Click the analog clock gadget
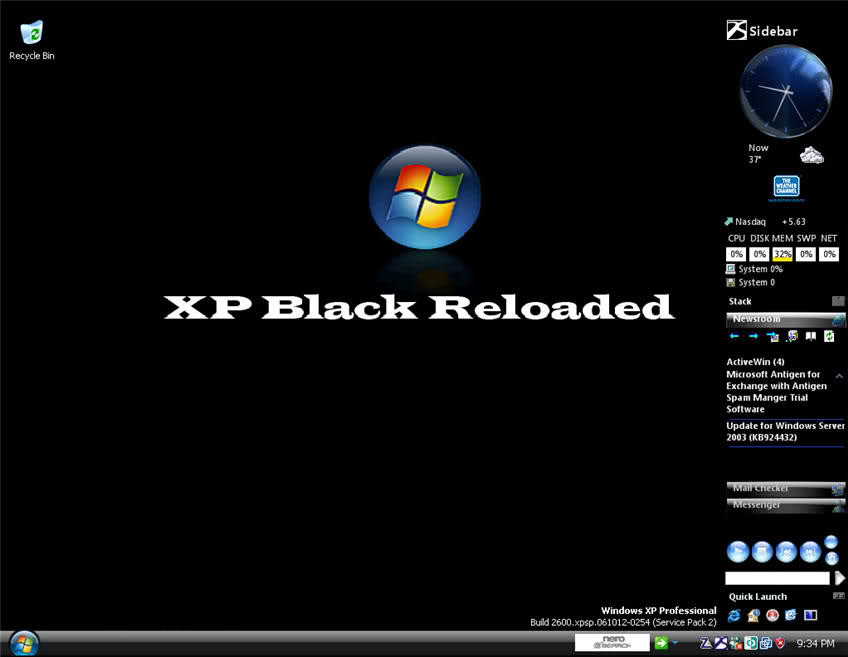This screenshot has width=848, height=657. (x=786, y=91)
